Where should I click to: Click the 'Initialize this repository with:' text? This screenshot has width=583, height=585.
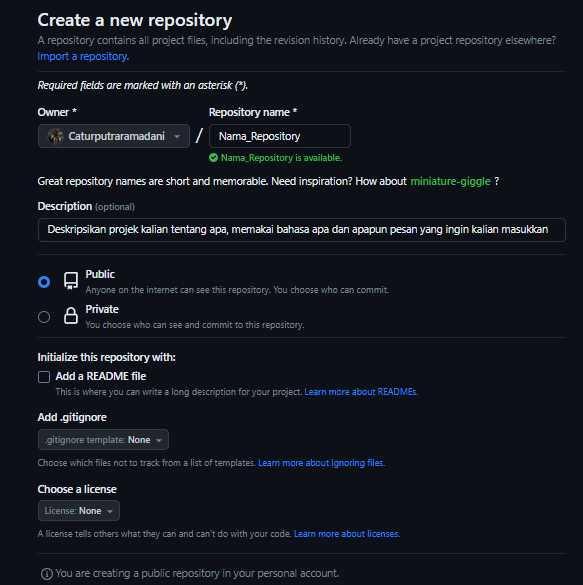[x=106, y=357]
